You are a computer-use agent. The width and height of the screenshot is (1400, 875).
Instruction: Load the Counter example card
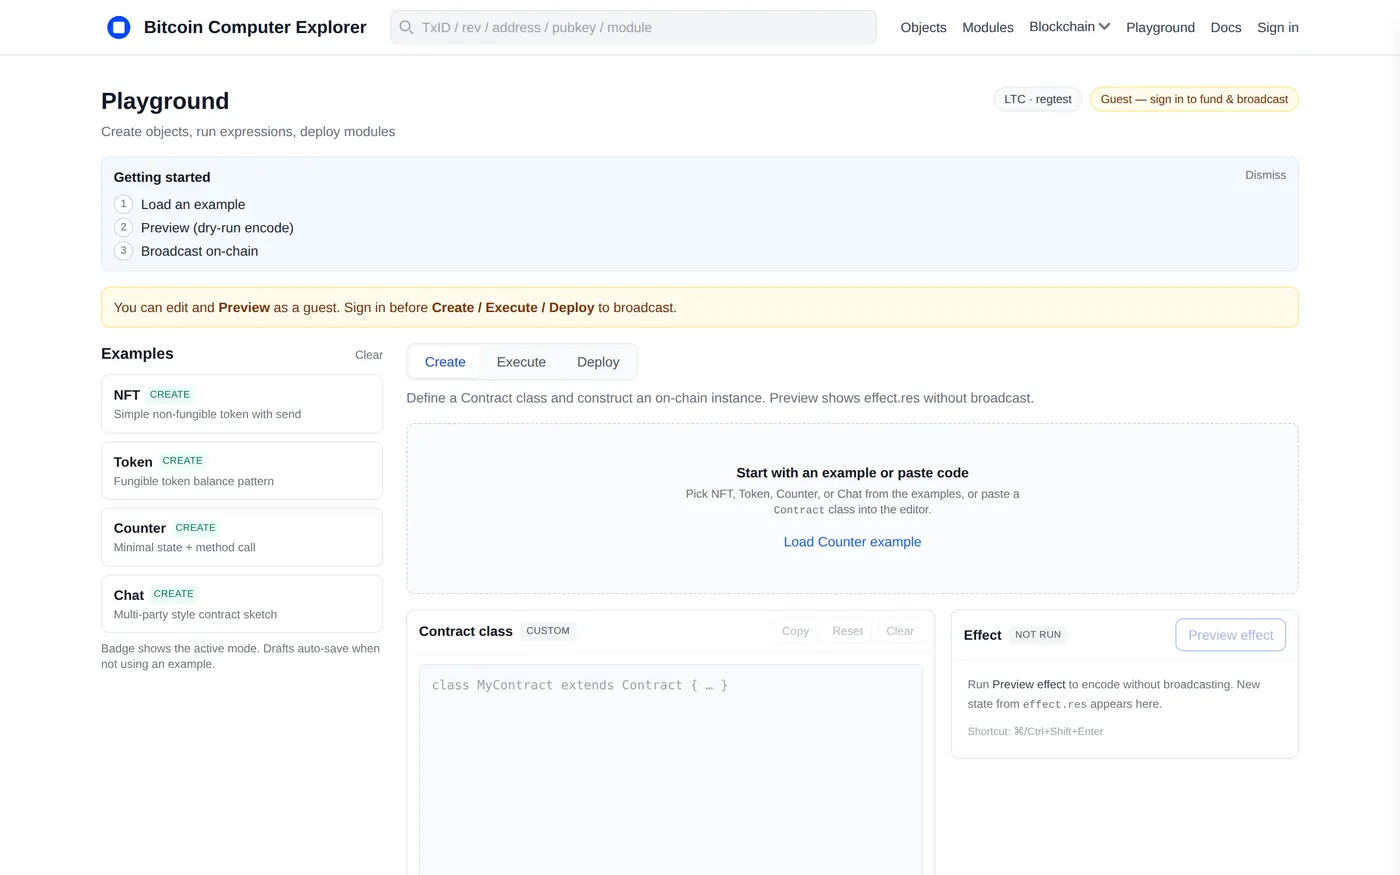(242, 537)
